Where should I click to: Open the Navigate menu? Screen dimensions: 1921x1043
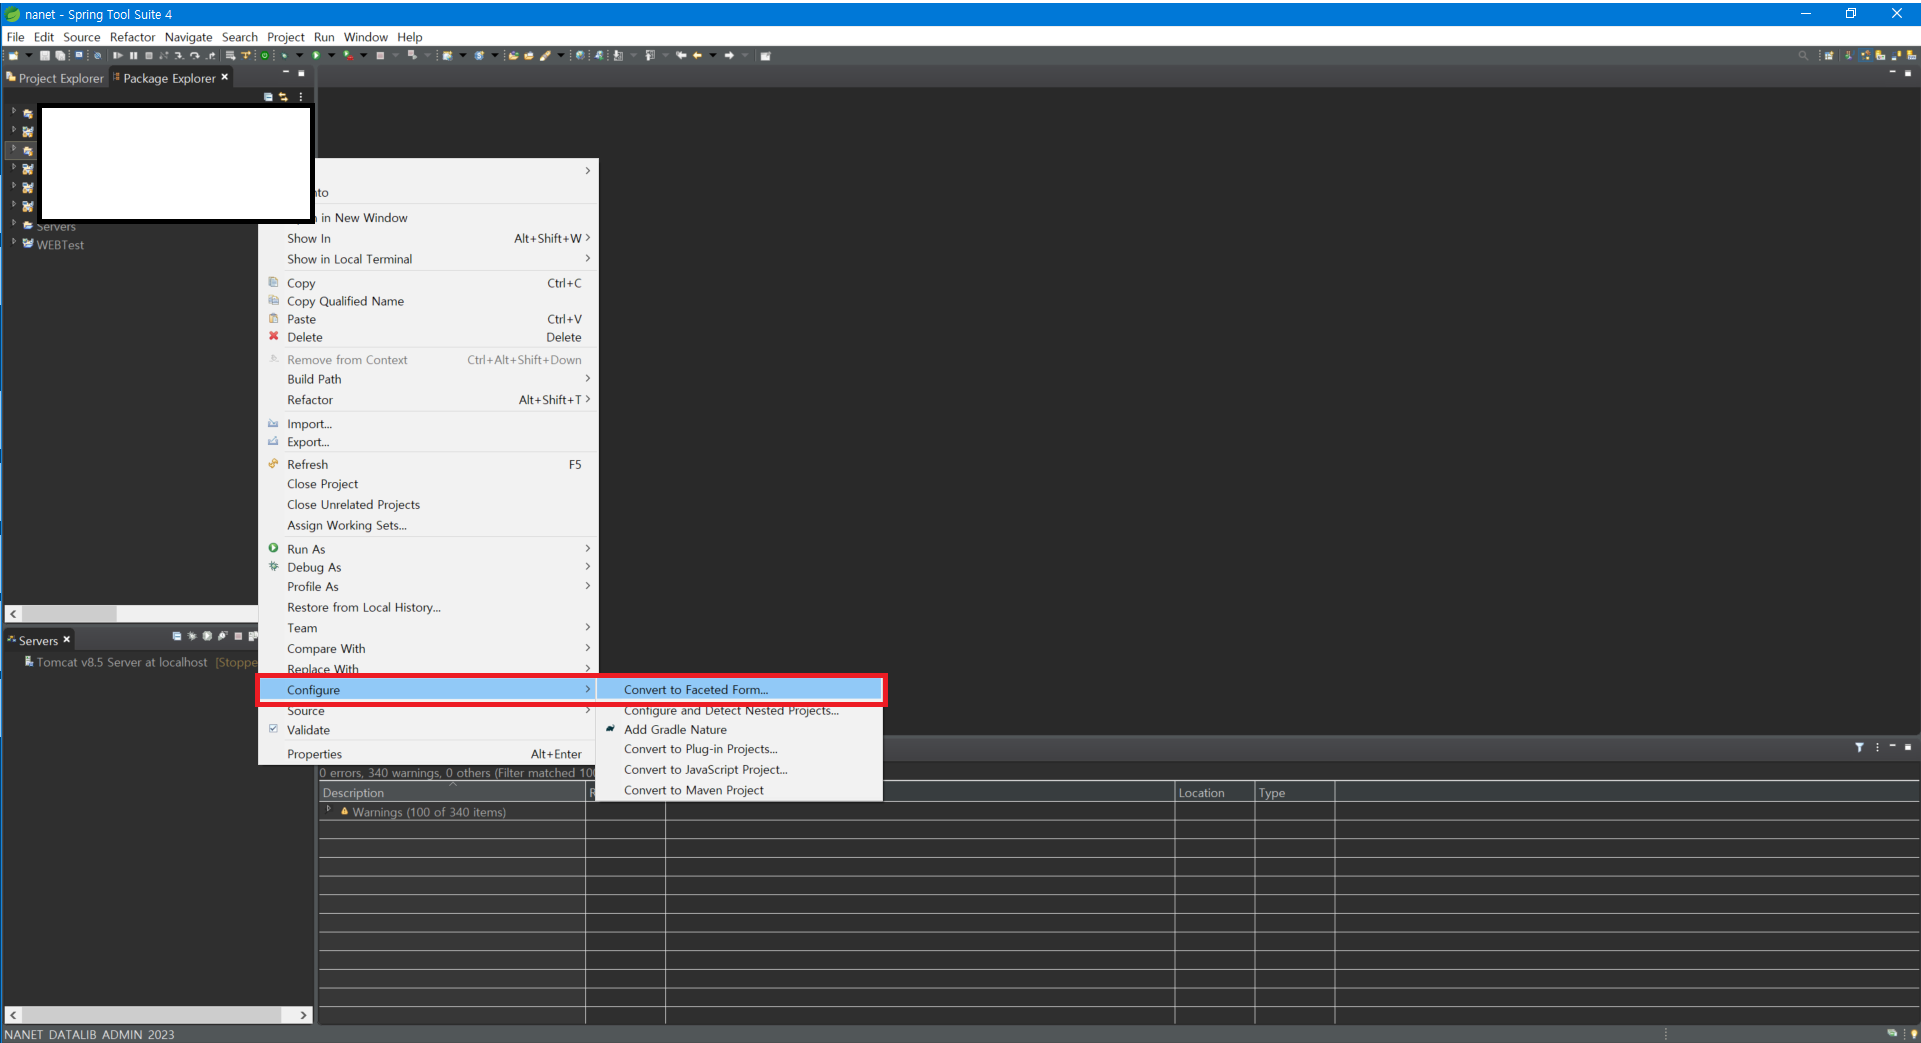[x=188, y=37]
